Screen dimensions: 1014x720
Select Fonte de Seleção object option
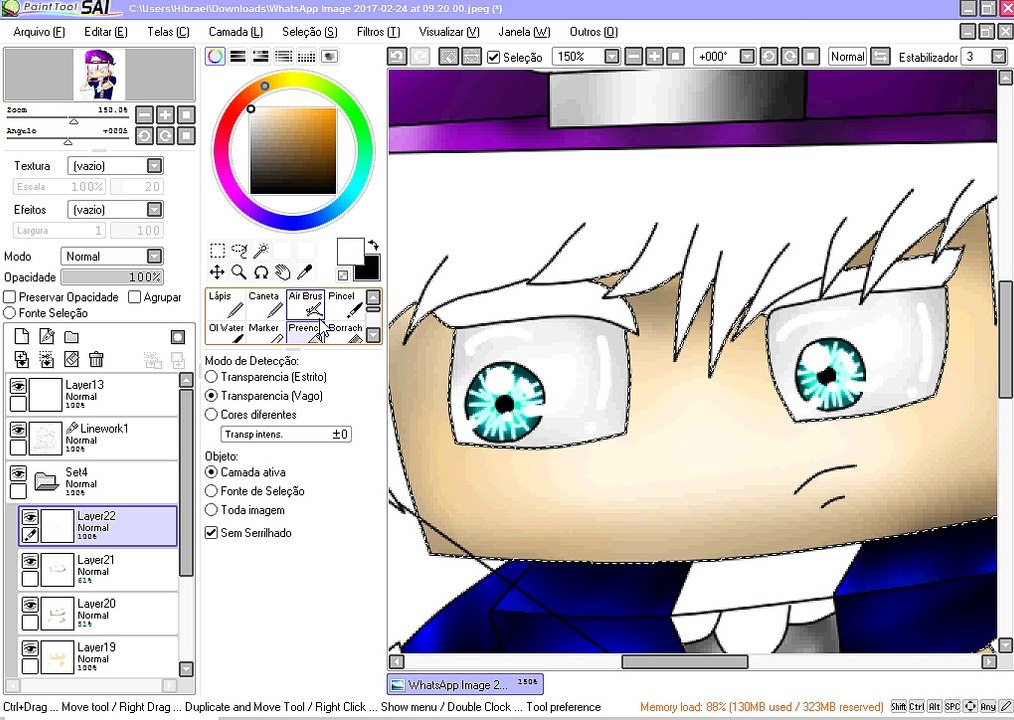[211, 491]
